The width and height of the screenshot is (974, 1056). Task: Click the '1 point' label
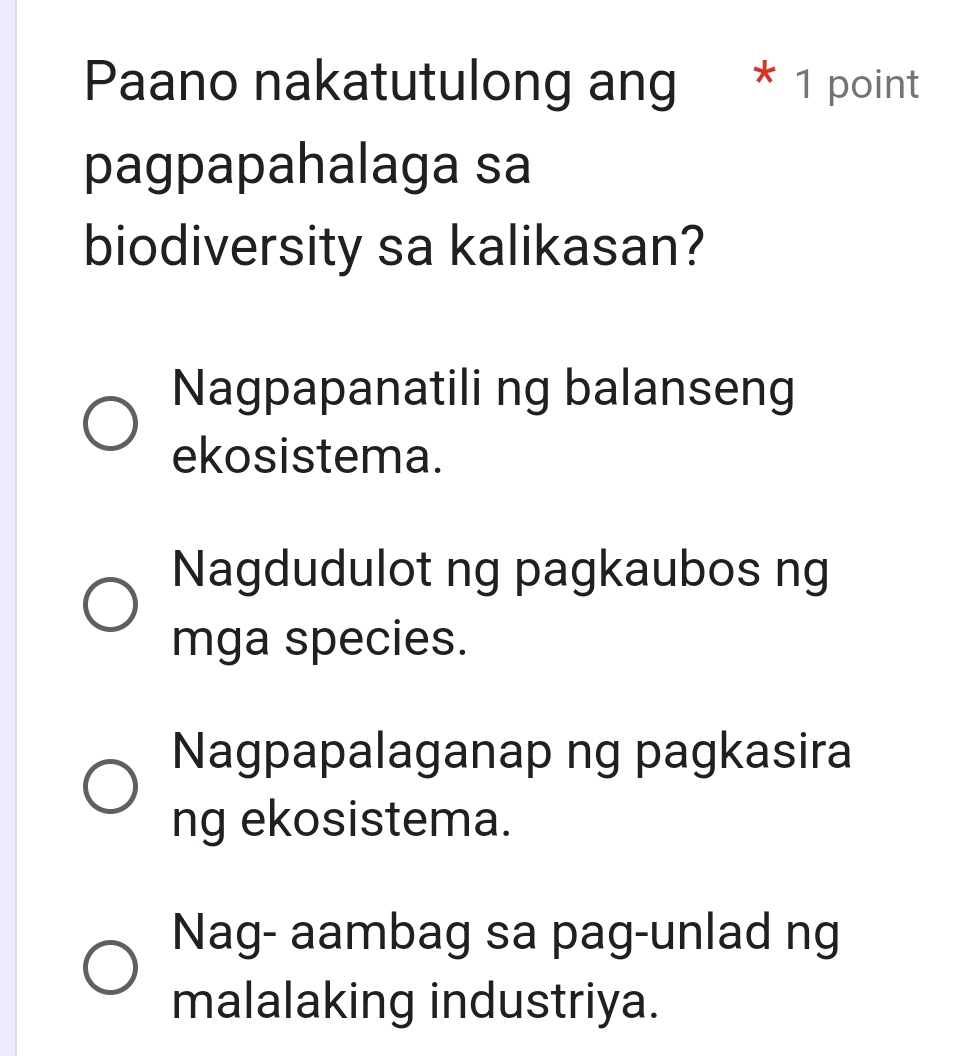[x=857, y=85]
